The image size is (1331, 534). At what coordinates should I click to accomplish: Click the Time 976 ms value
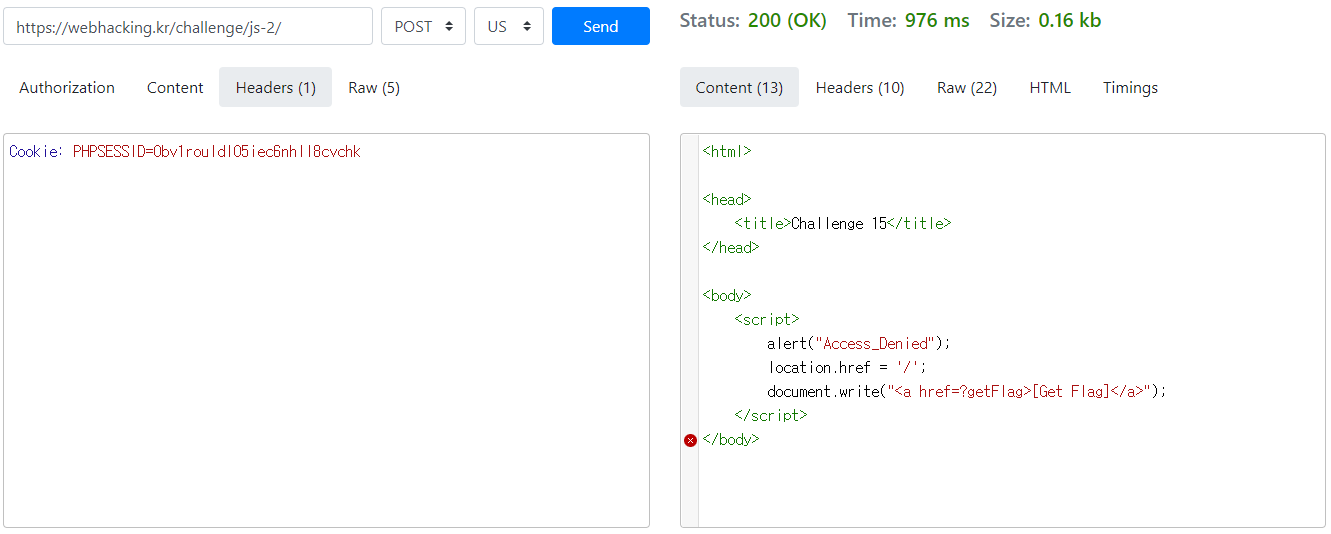[937, 21]
